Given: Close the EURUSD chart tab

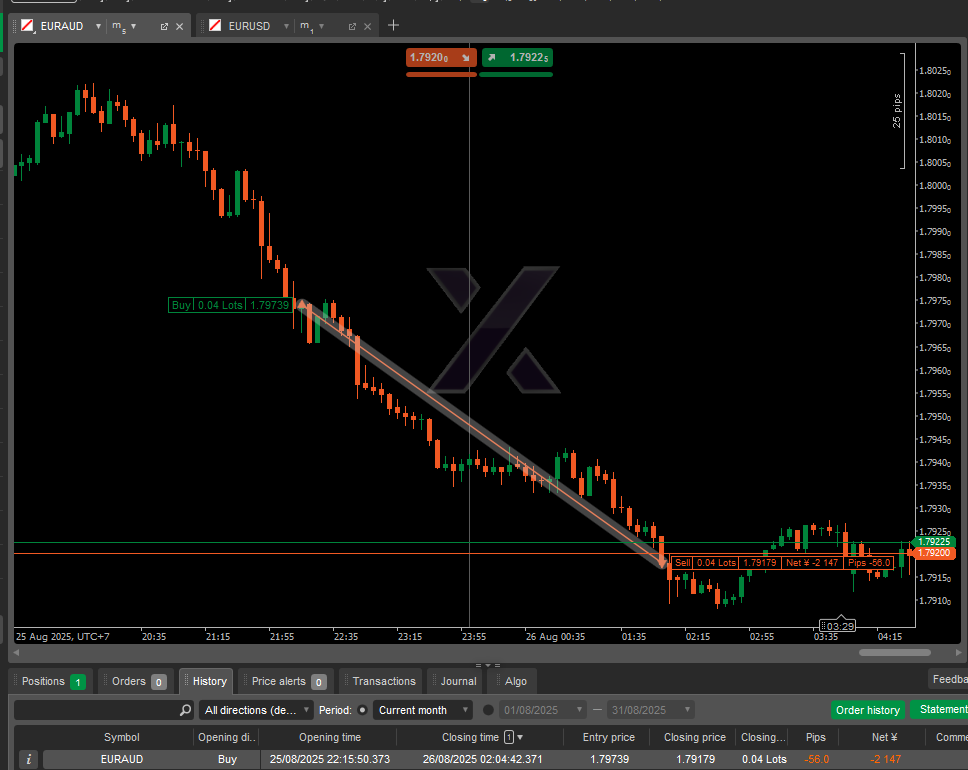Looking at the screenshot, I should click(367, 26).
